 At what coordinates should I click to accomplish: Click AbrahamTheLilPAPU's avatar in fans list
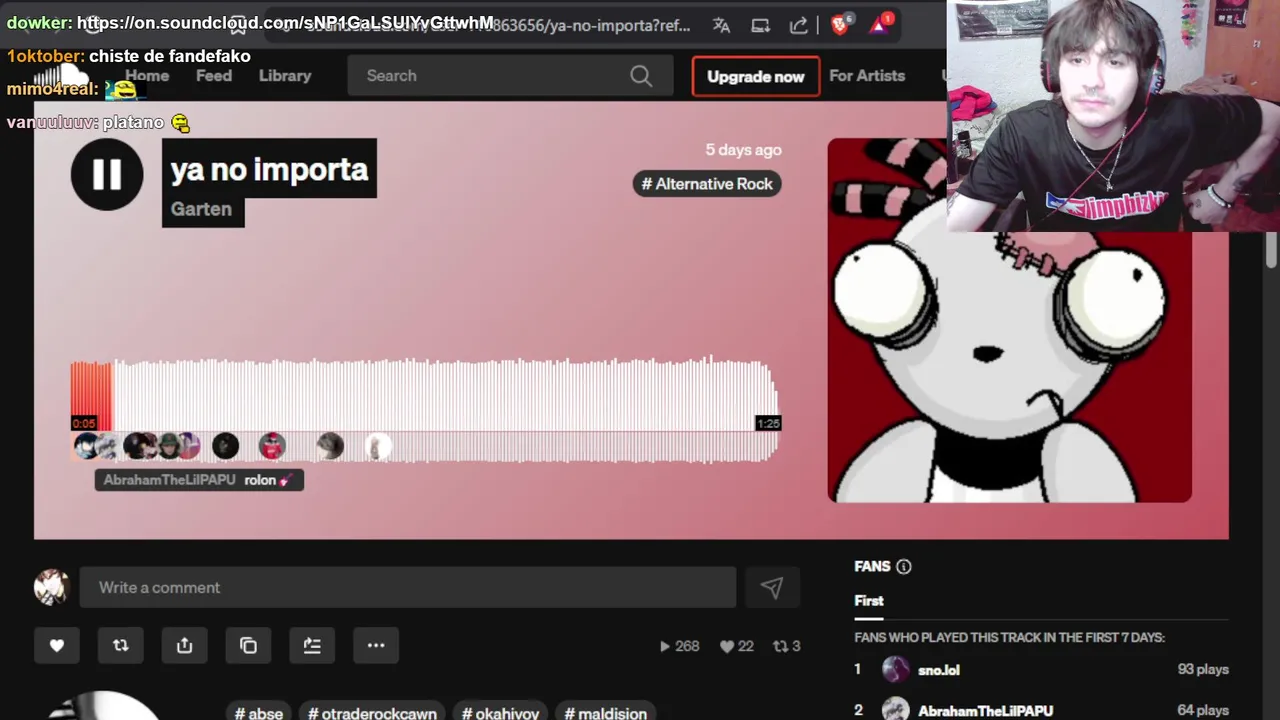click(x=896, y=710)
